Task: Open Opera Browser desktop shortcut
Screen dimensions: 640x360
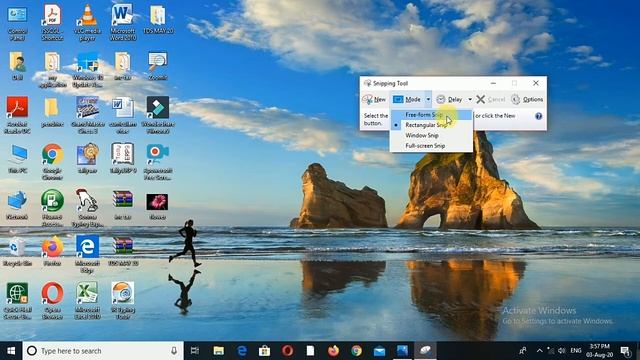Action: pyautogui.click(x=52, y=301)
